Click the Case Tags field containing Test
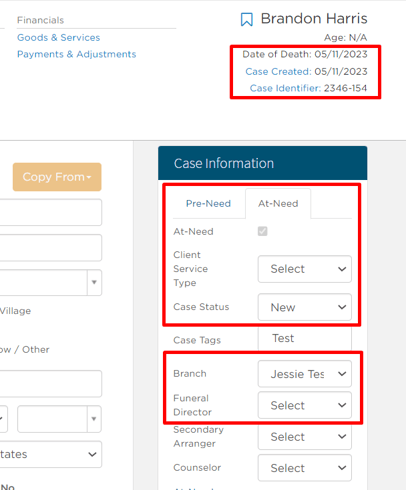The image size is (406, 490). pos(305,338)
